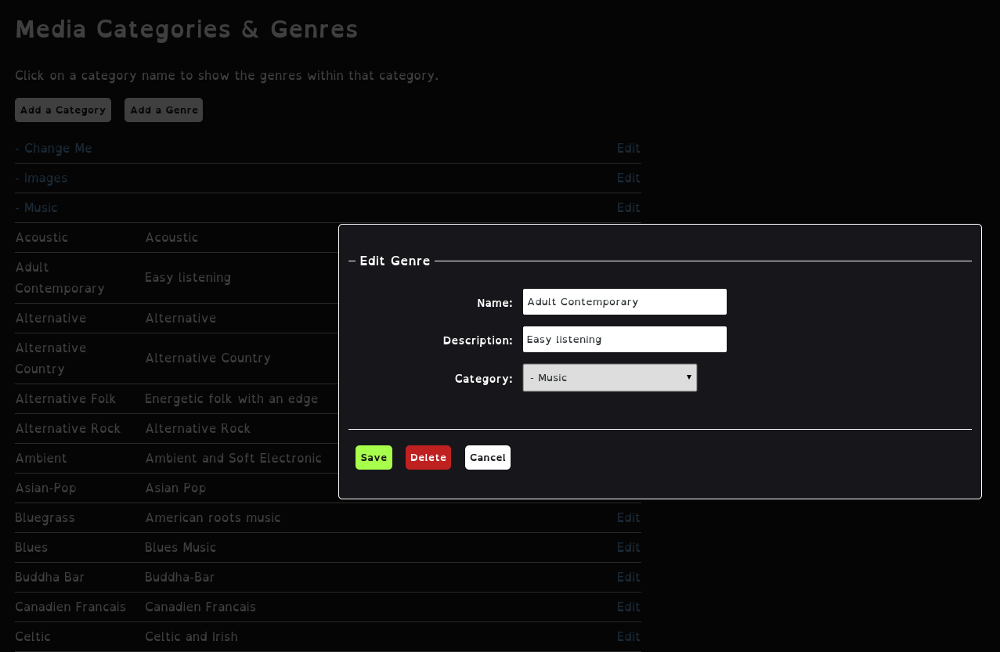
Task: Select the Buddha Bar genre name
Action: pos(49,577)
